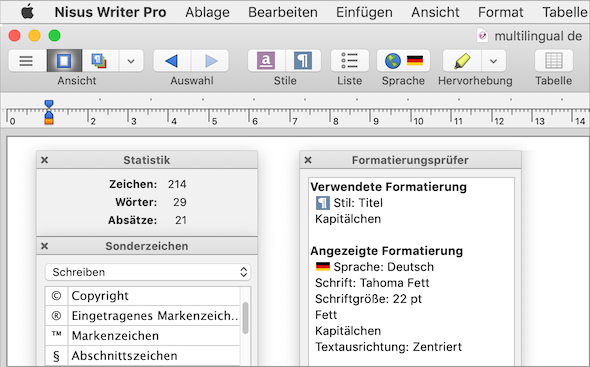This screenshot has height=367, width=590.
Task: Click the Wörter count 29
Action: (x=179, y=202)
